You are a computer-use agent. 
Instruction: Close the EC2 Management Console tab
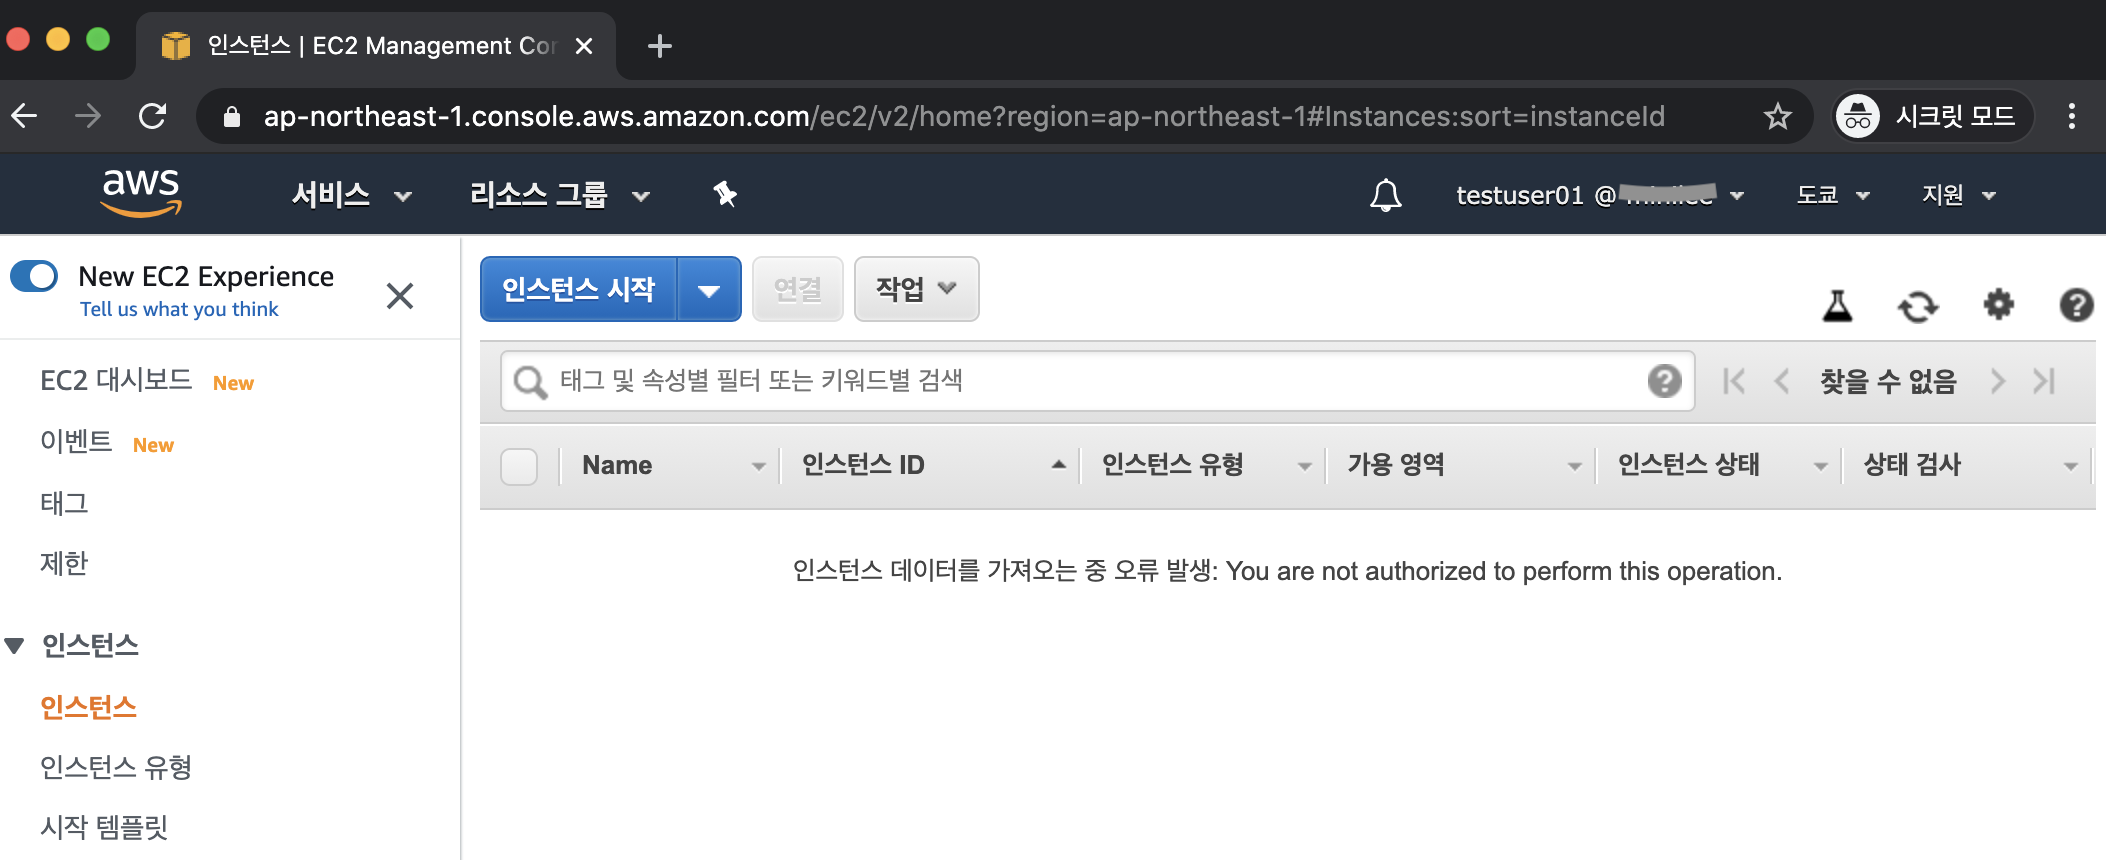pos(585,46)
